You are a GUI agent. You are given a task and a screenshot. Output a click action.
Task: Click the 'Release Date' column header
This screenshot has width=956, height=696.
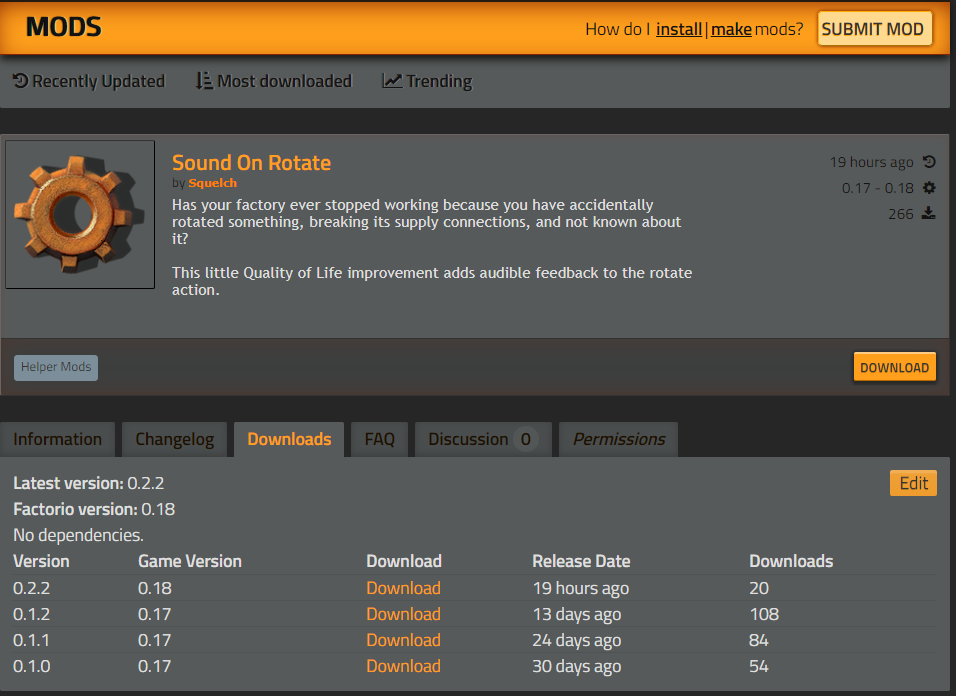pos(581,561)
